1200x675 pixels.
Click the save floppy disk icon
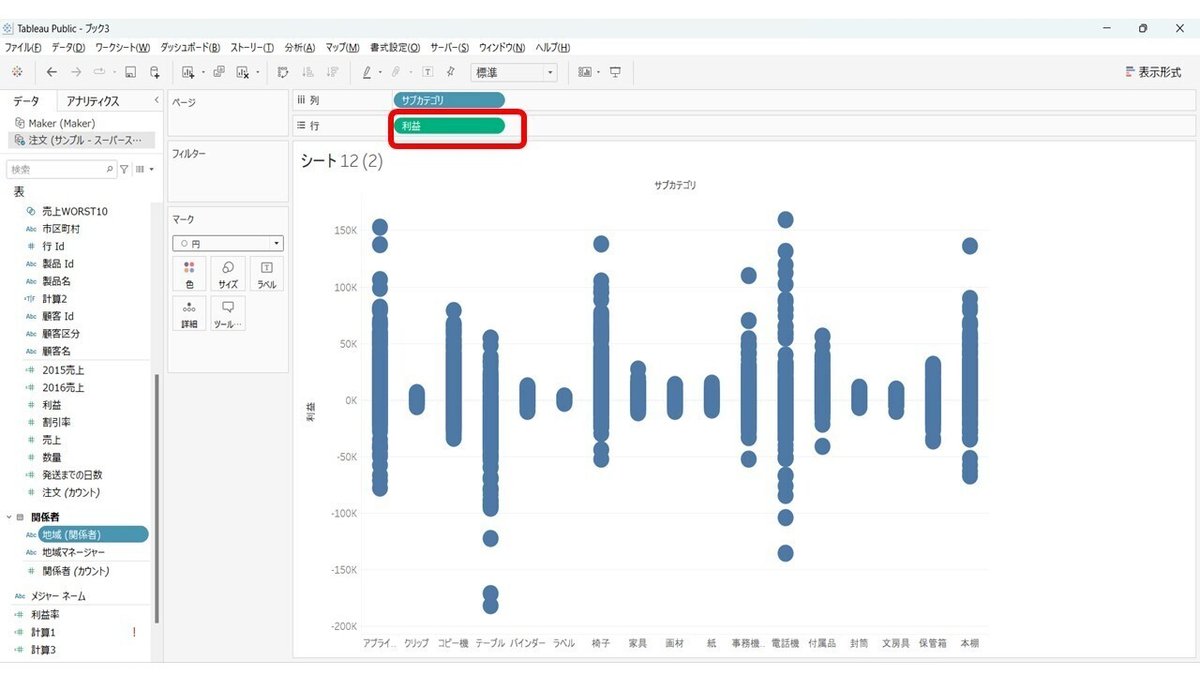130,72
